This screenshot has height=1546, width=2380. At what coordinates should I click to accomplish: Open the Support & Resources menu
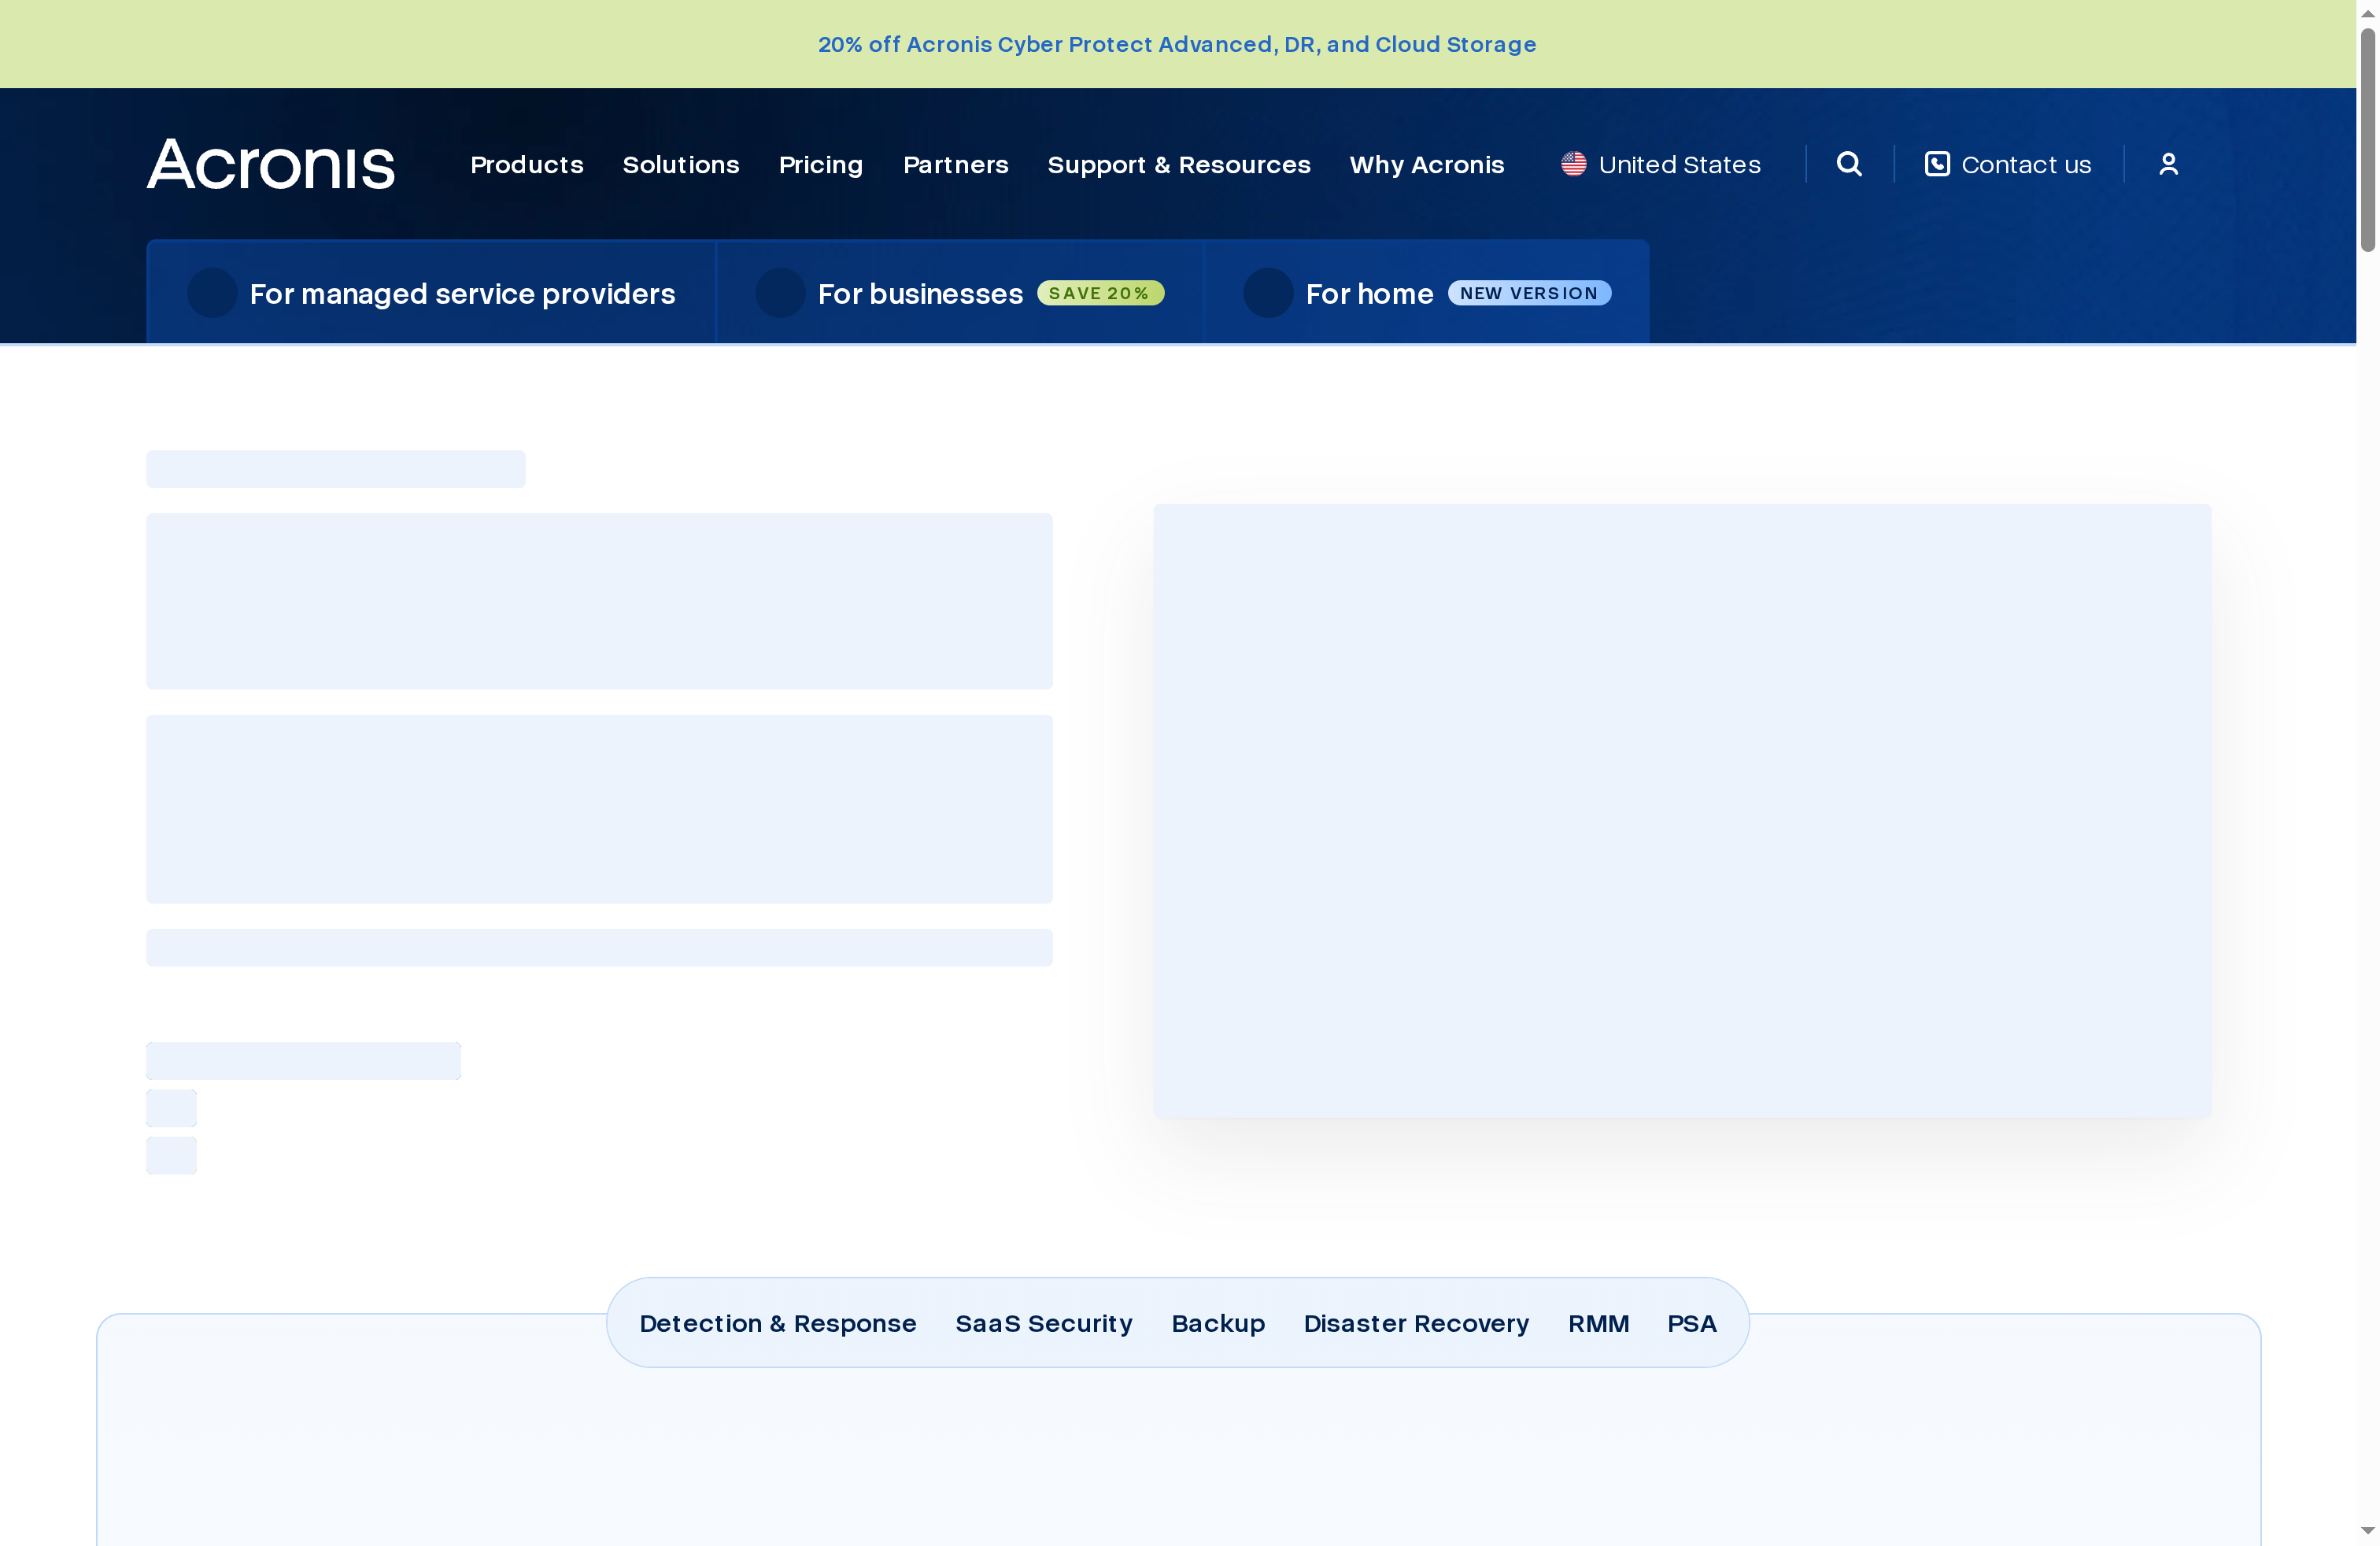tap(1179, 165)
